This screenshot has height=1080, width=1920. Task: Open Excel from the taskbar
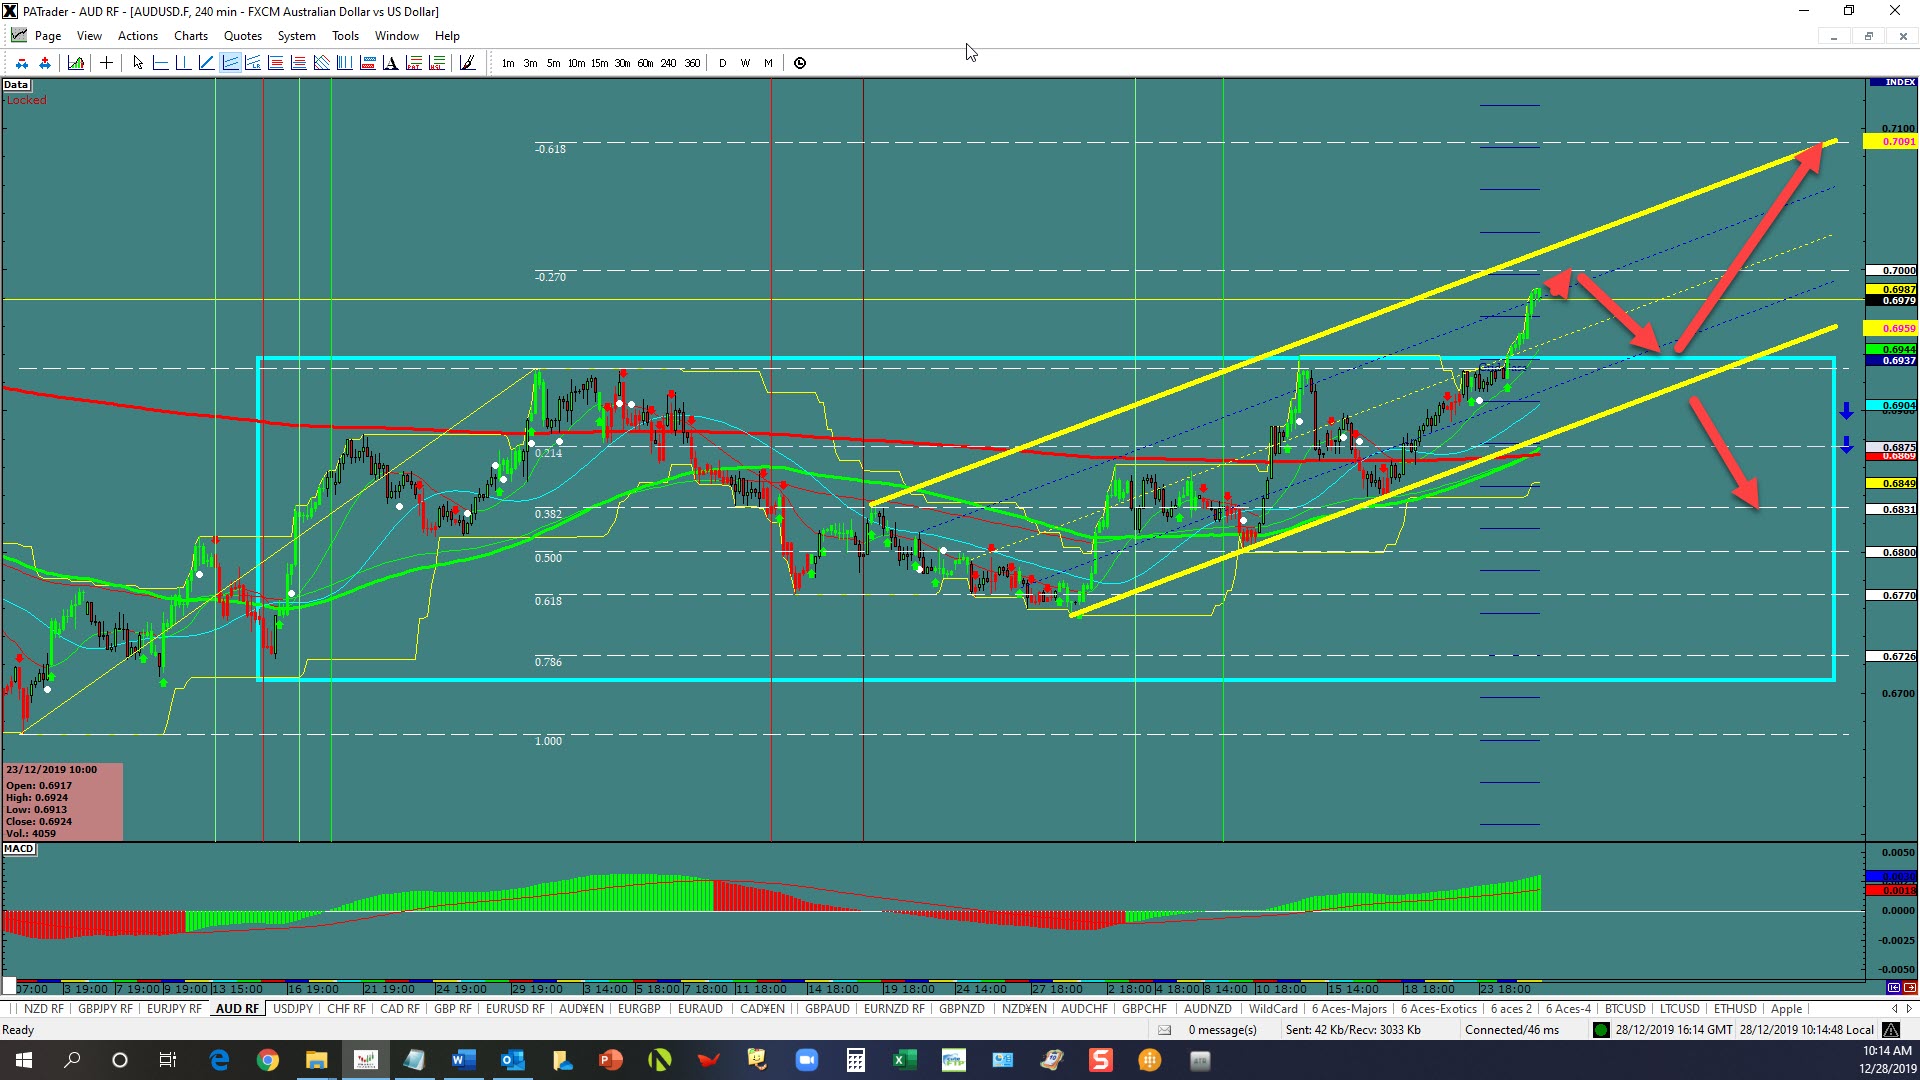(904, 1060)
